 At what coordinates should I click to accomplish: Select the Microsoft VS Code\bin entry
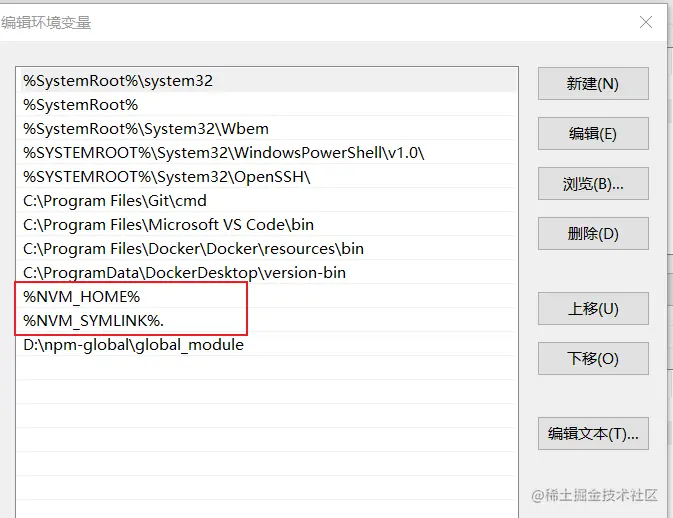pos(168,225)
